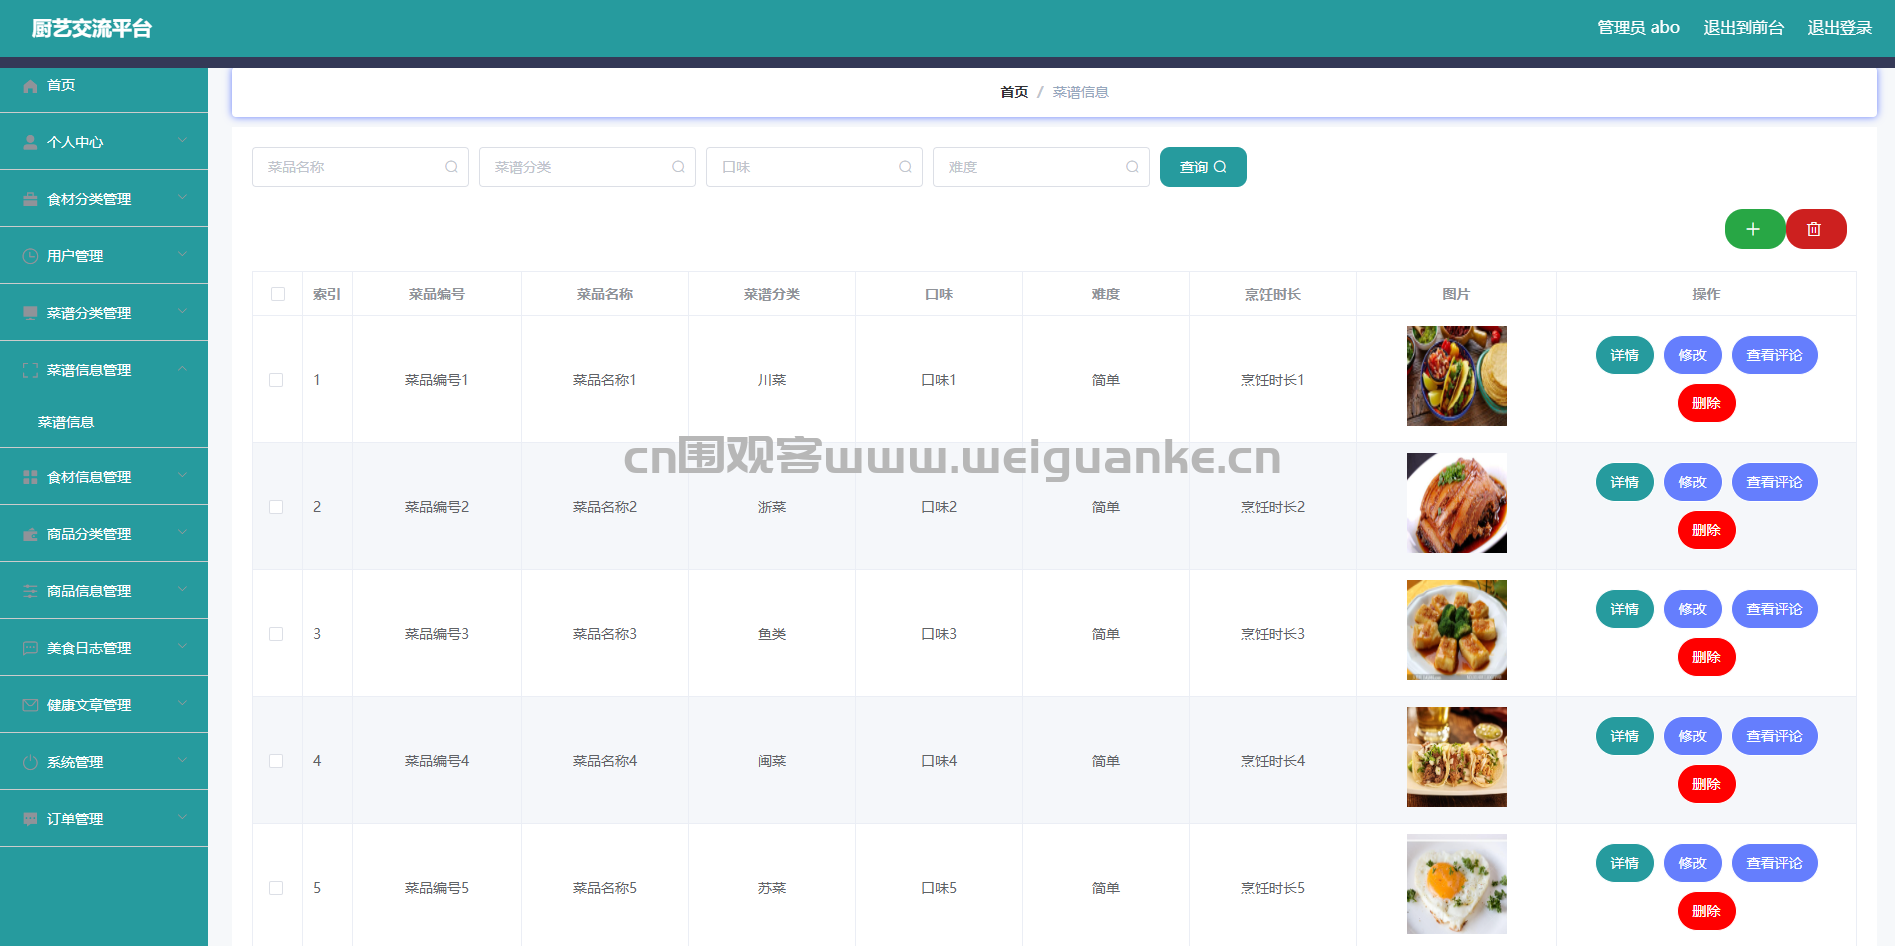Open the braised pork image in row 2
The height and width of the screenshot is (946, 1895).
point(1456,503)
